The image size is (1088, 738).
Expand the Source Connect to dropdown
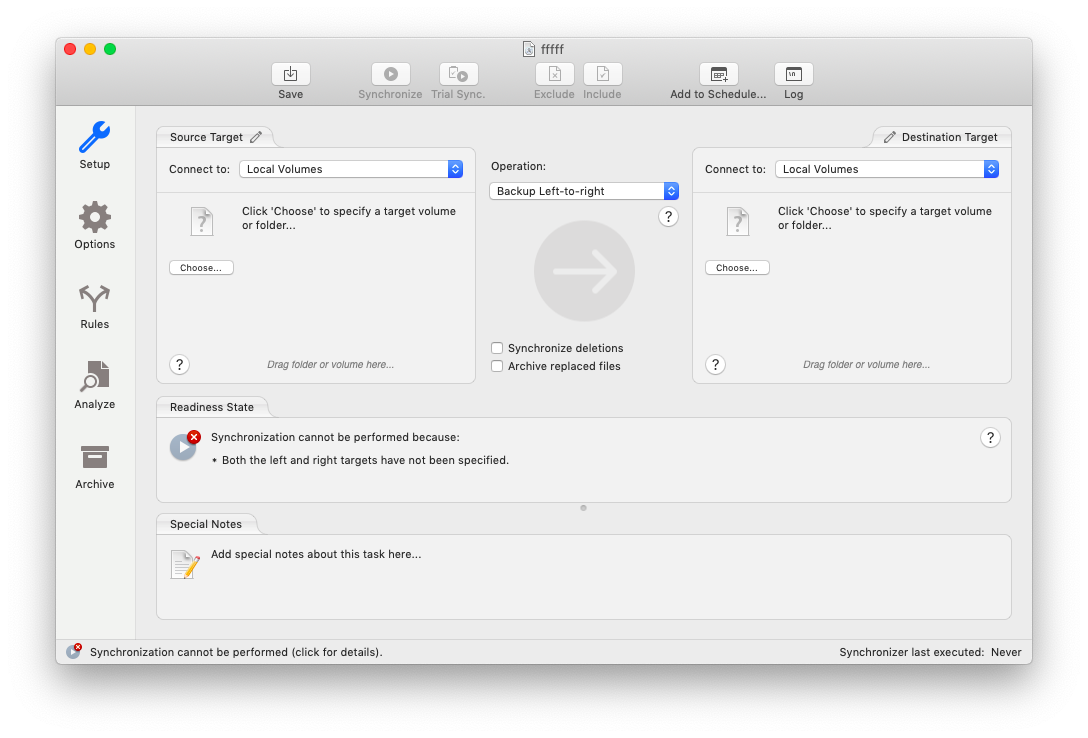pyautogui.click(x=351, y=169)
